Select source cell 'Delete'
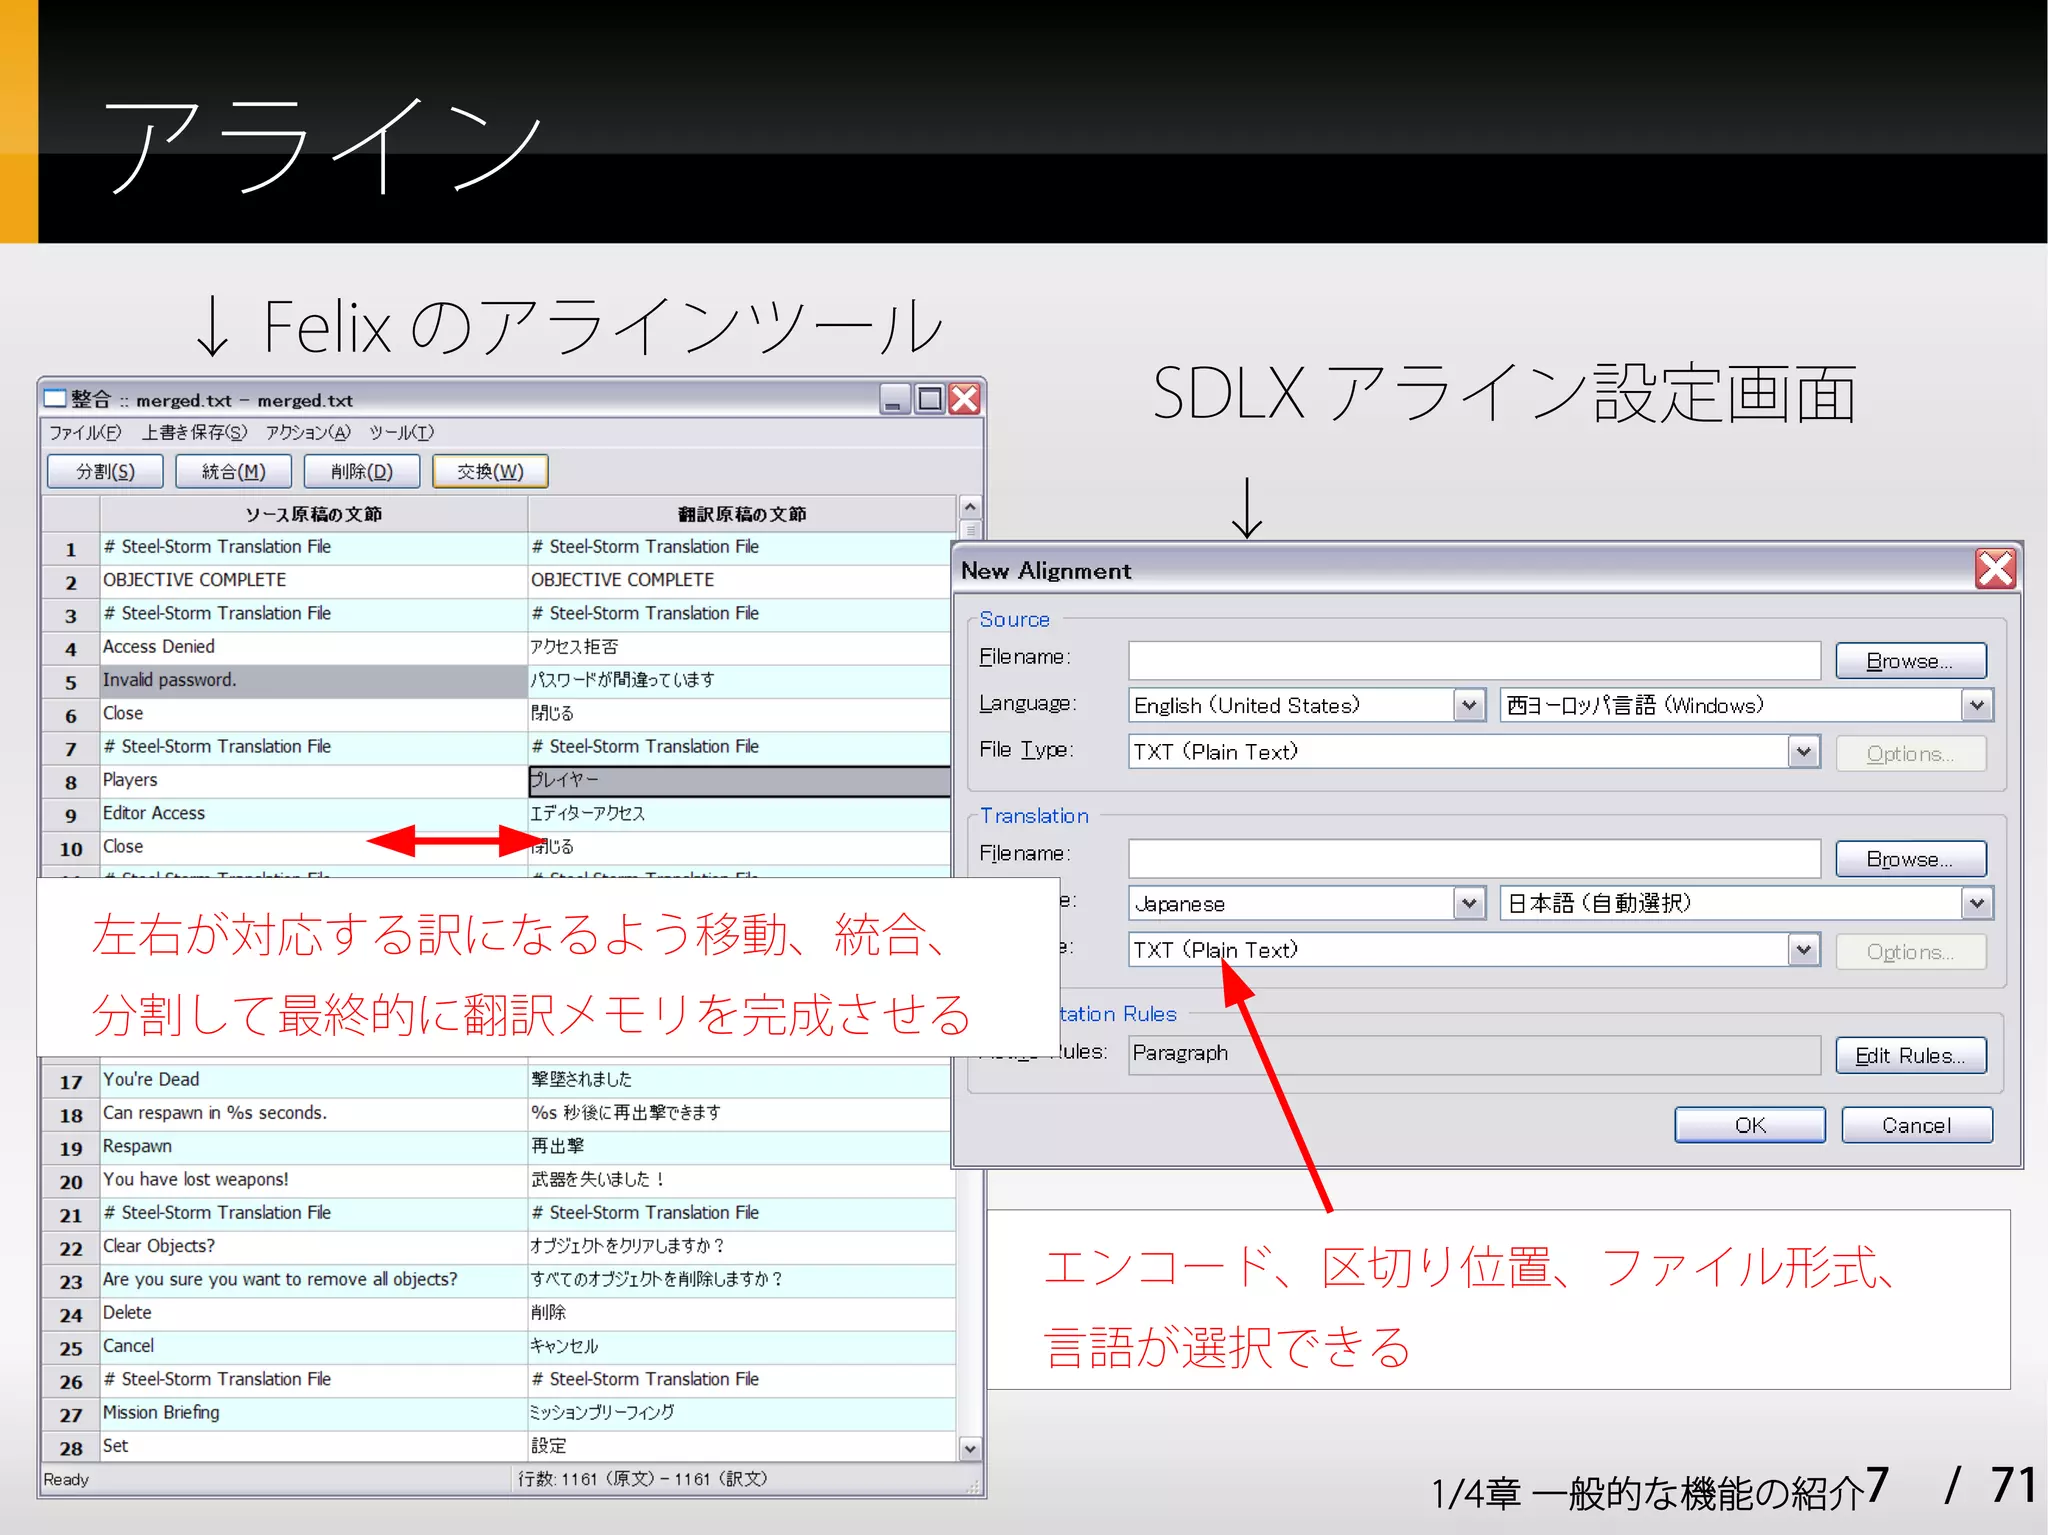This screenshot has width=2048, height=1535. (x=314, y=1314)
